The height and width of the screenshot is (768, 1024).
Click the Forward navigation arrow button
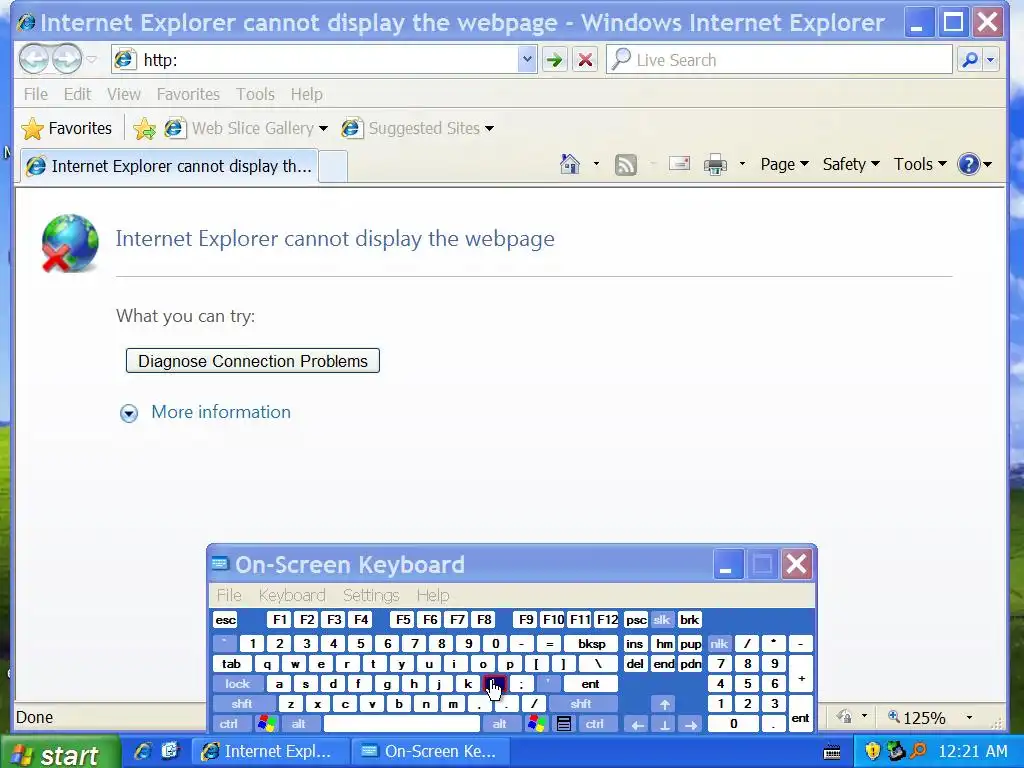coord(67,59)
